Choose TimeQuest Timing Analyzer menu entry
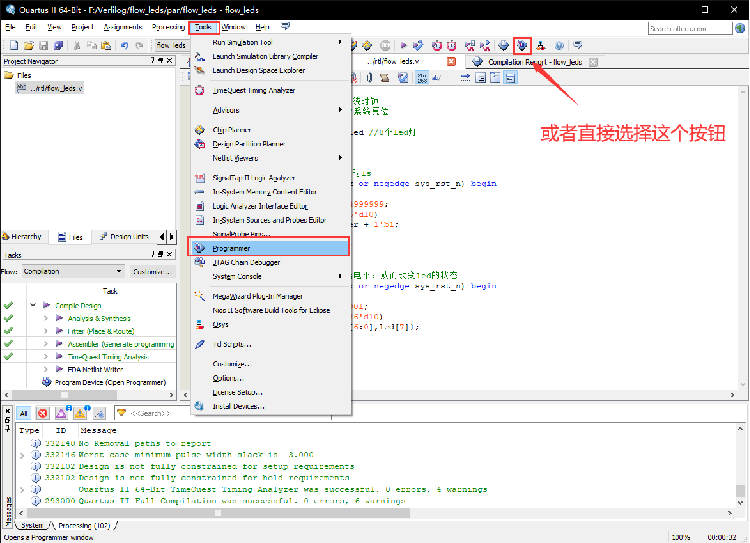The image size is (750, 543). (270, 90)
